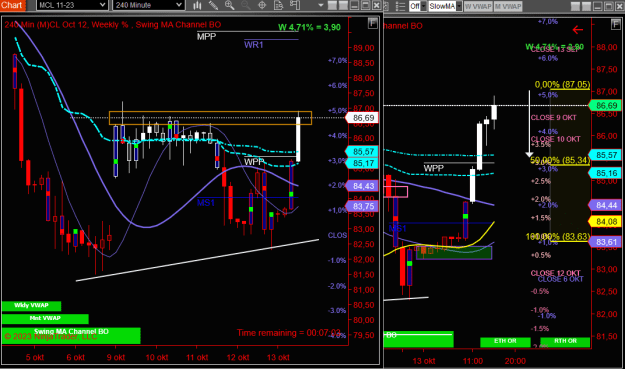Click the yellow 84,08 price marker
The height and width of the screenshot is (369, 625).
click(x=605, y=221)
